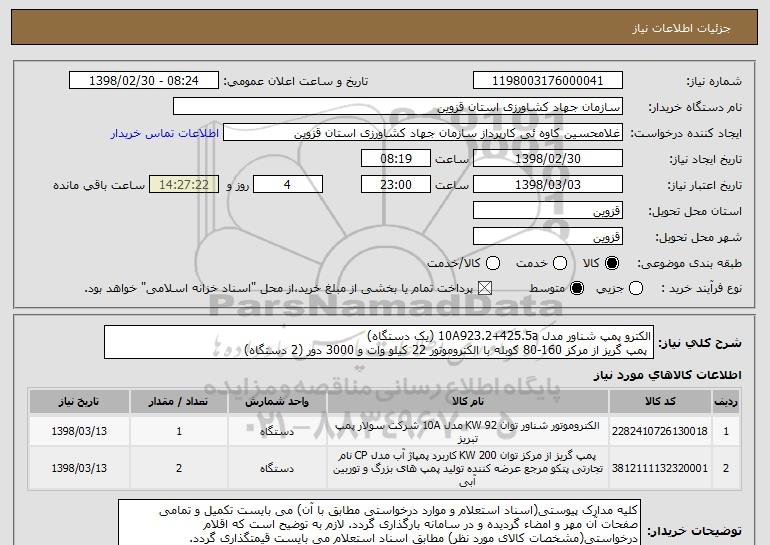Image resolution: width=770 pixels, height=545 pixels.
Task: Click the پمپ گریز از مرکز item name cell
Action: [468, 468]
